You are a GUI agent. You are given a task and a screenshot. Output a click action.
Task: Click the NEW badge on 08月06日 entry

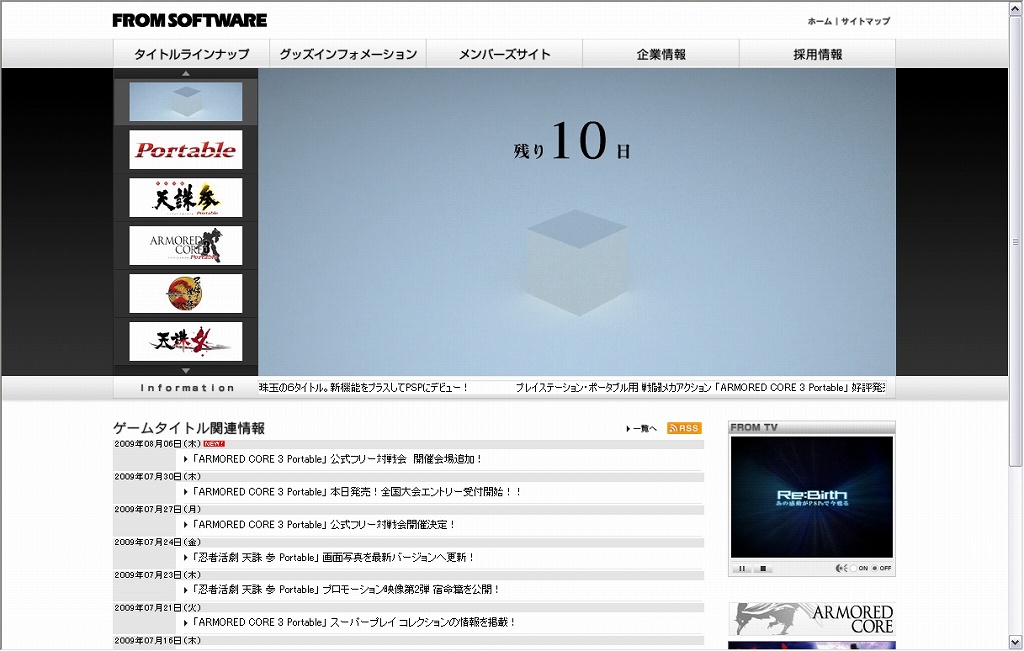point(214,444)
